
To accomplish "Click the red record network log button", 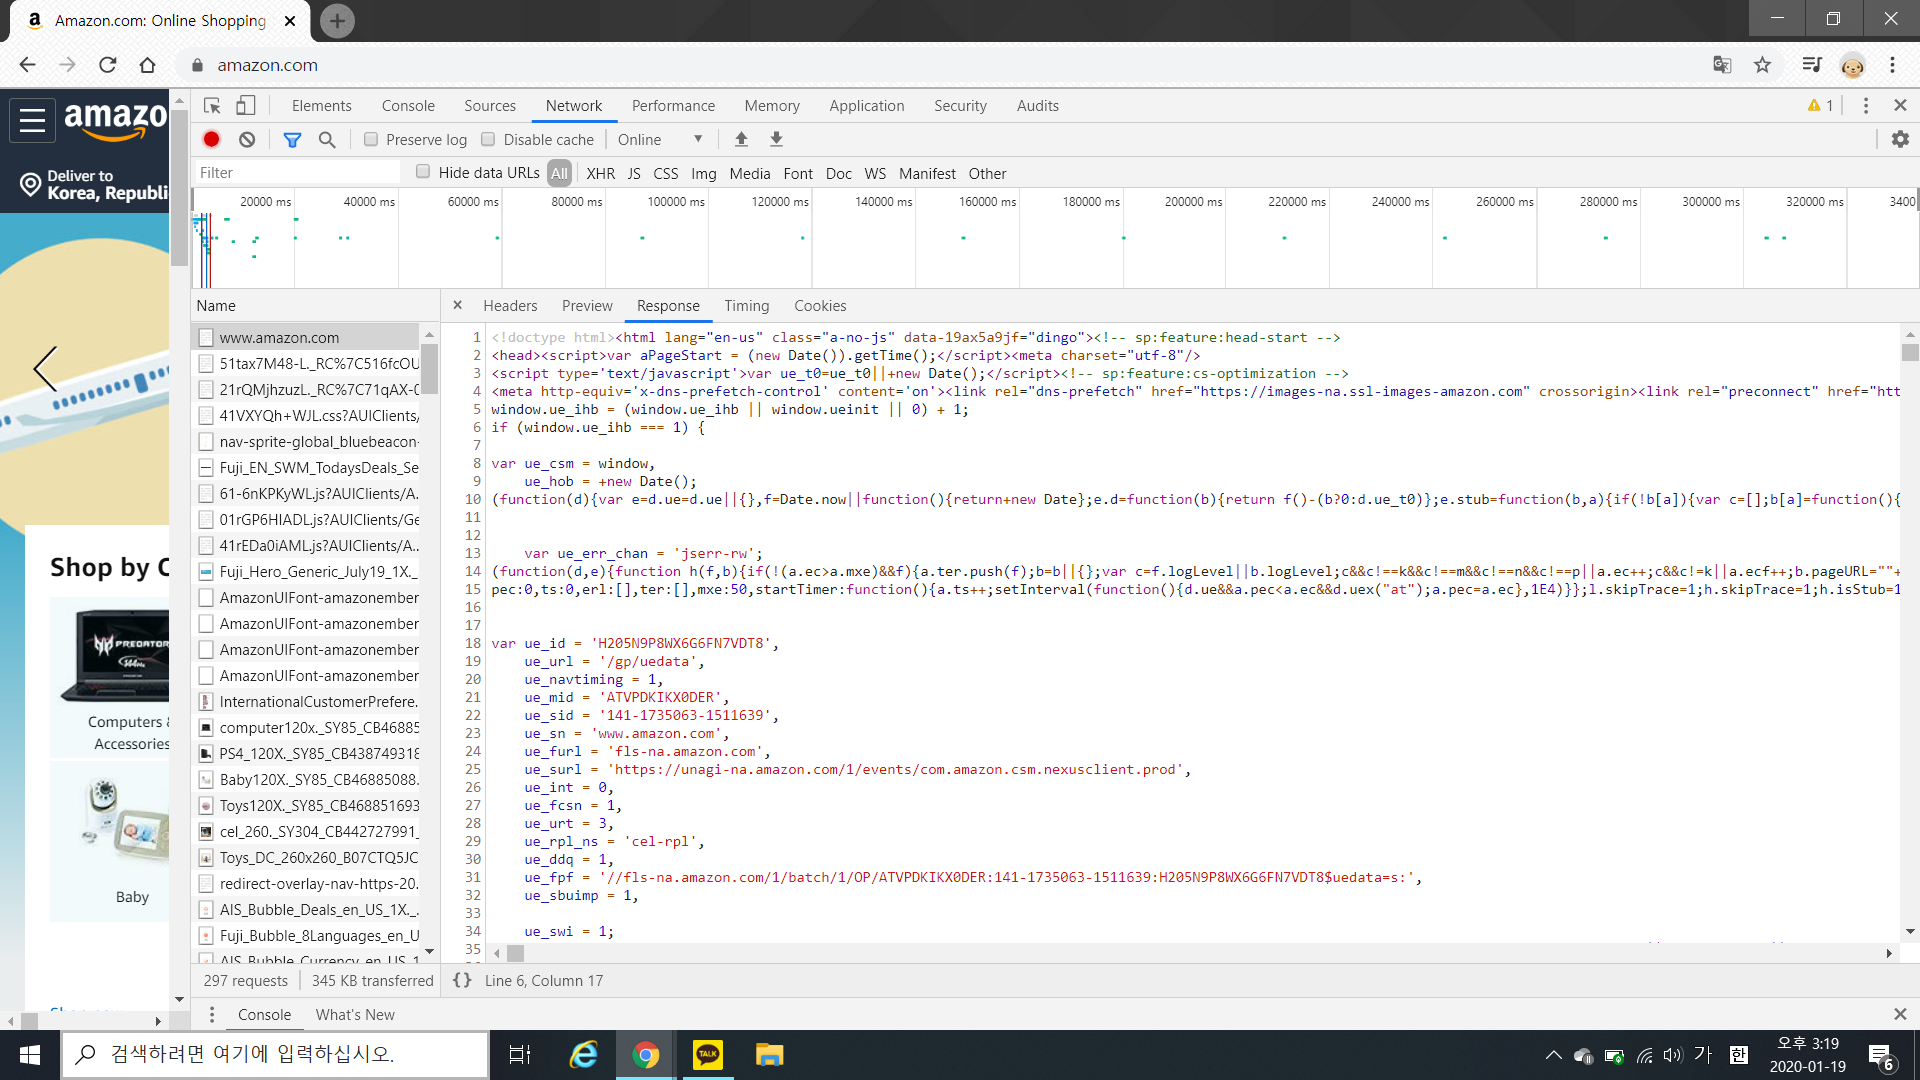I will [211, 140].
